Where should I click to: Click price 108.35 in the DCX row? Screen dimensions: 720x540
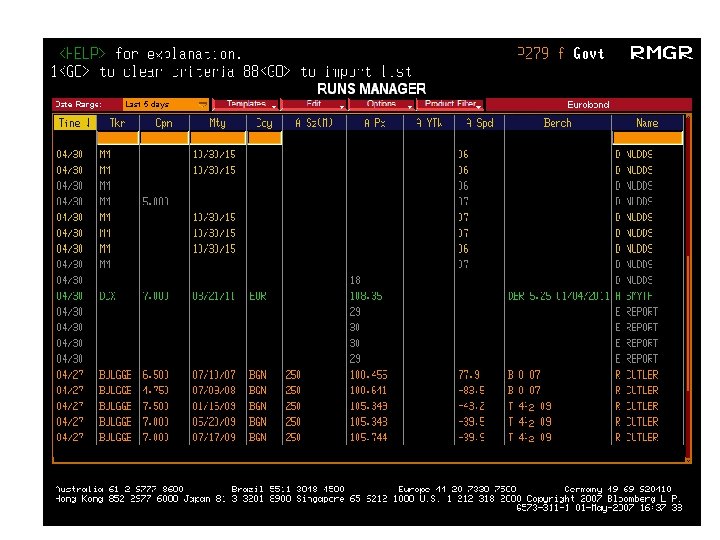(366, 296)
